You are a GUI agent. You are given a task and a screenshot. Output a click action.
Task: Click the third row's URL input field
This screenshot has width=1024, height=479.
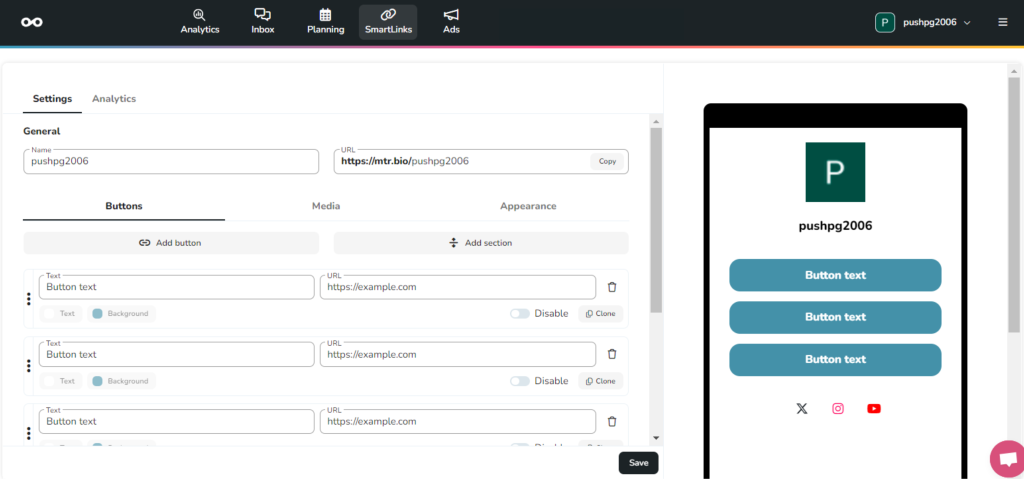click(458, 422)
